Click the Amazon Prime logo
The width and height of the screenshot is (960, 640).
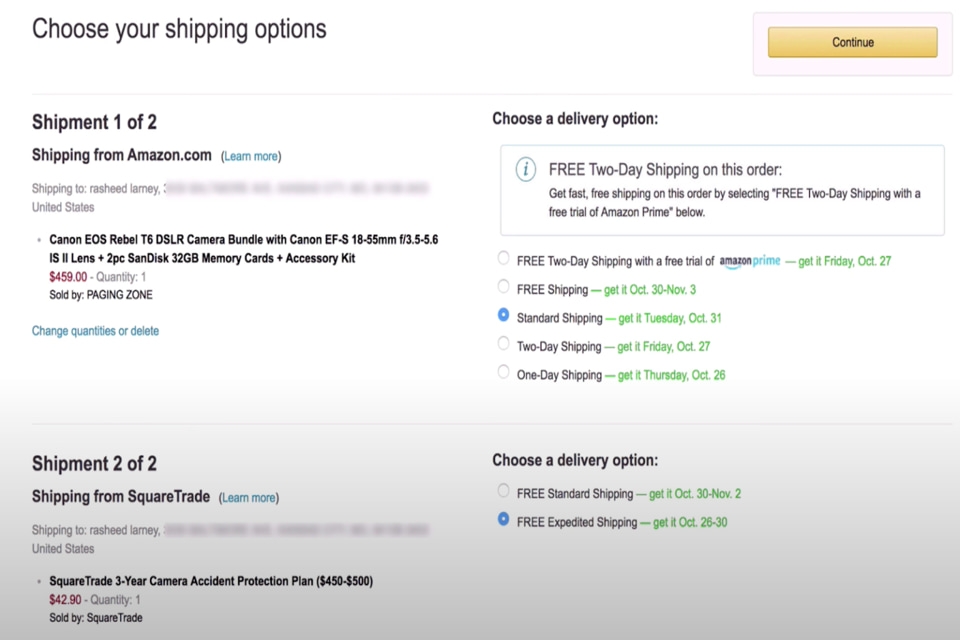[x=749, y=260]
